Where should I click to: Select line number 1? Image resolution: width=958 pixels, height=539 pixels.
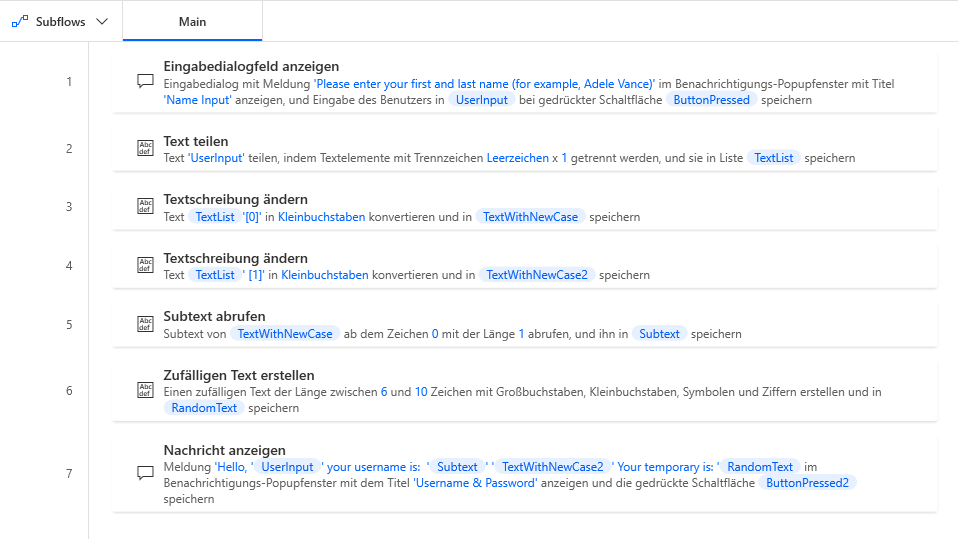click(69, 81)
